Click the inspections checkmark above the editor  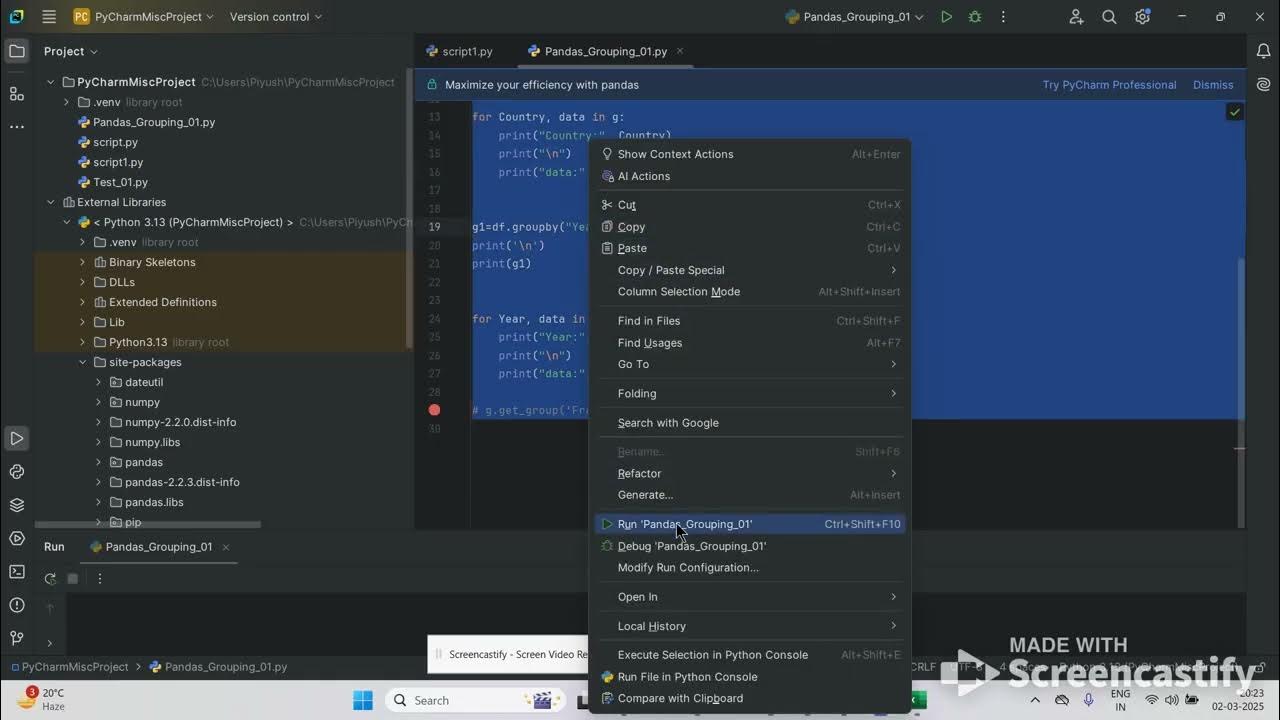(x=1234, y=112)
